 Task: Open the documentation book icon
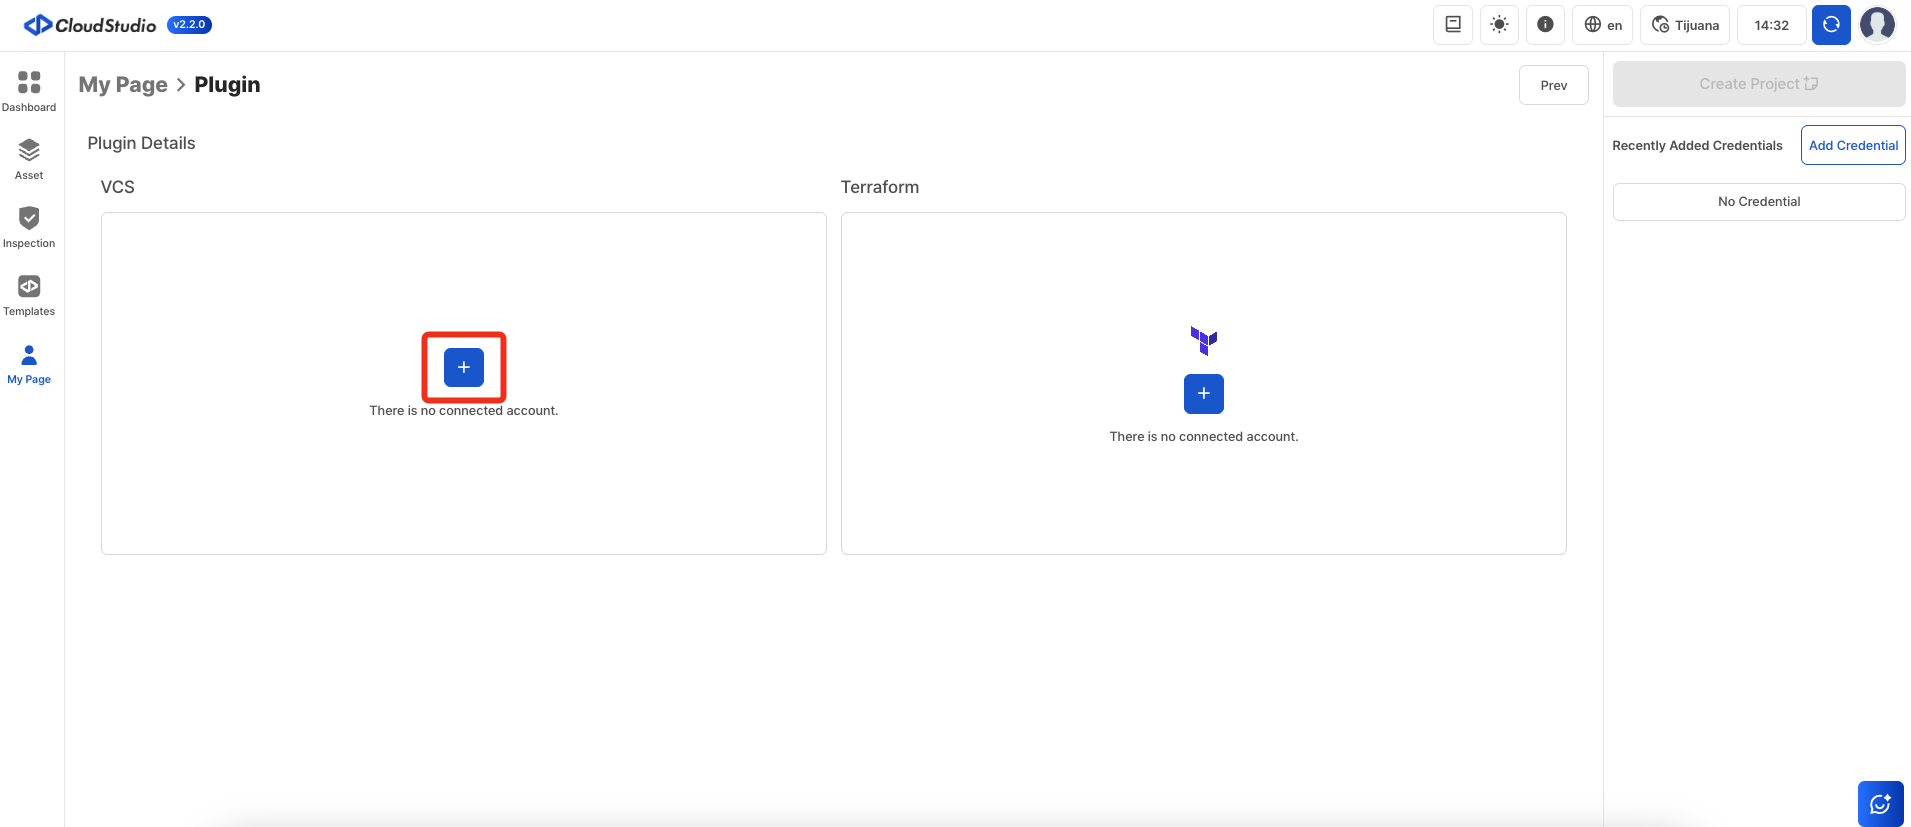tap(1453, 25)
